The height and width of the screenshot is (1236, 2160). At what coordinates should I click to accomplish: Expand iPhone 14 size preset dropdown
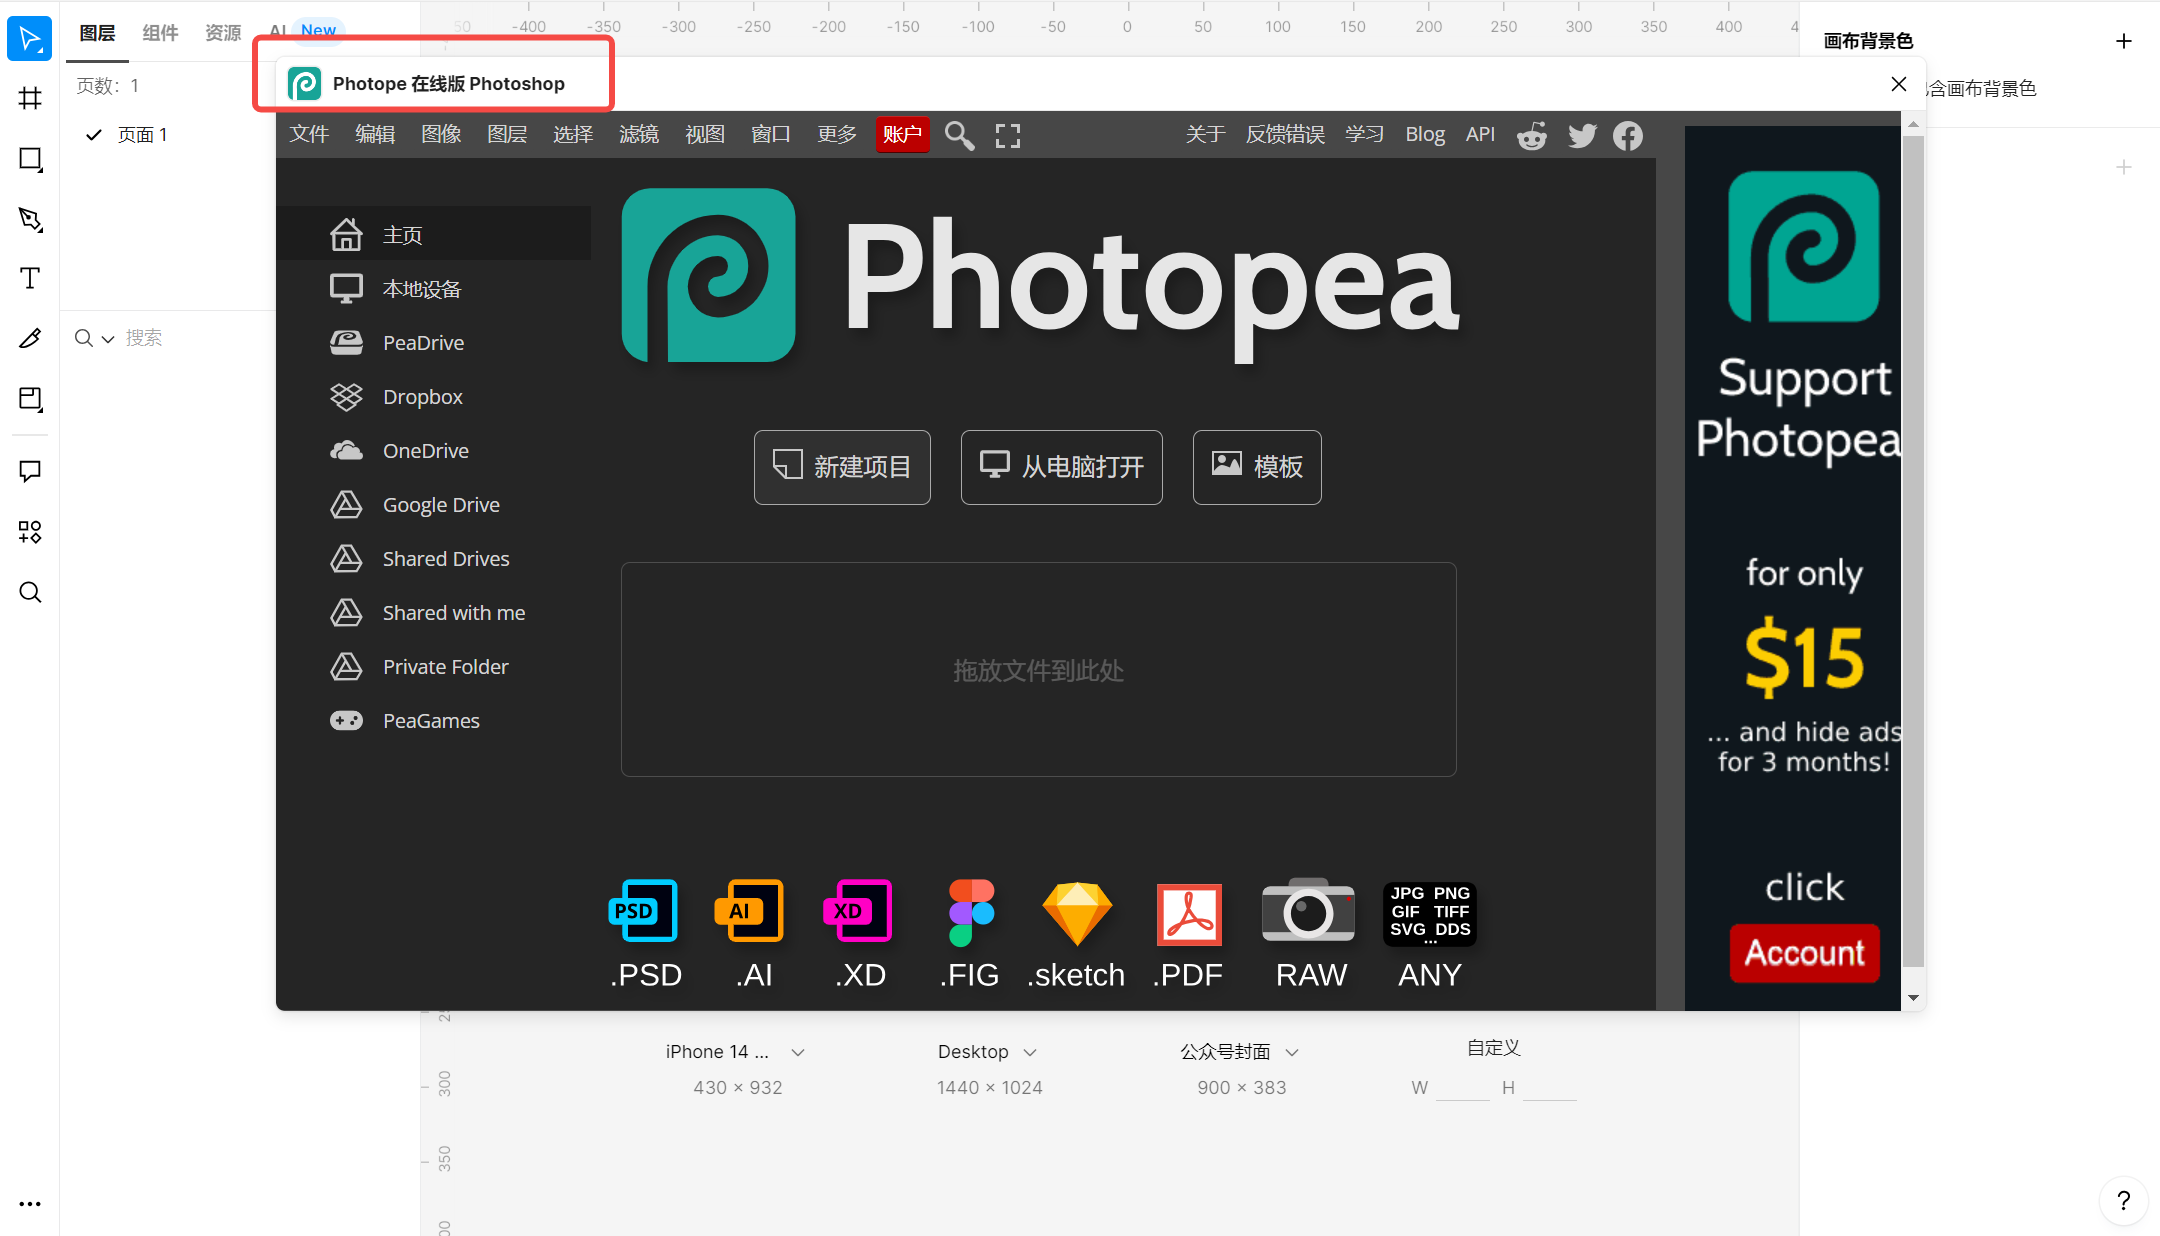798,1052
